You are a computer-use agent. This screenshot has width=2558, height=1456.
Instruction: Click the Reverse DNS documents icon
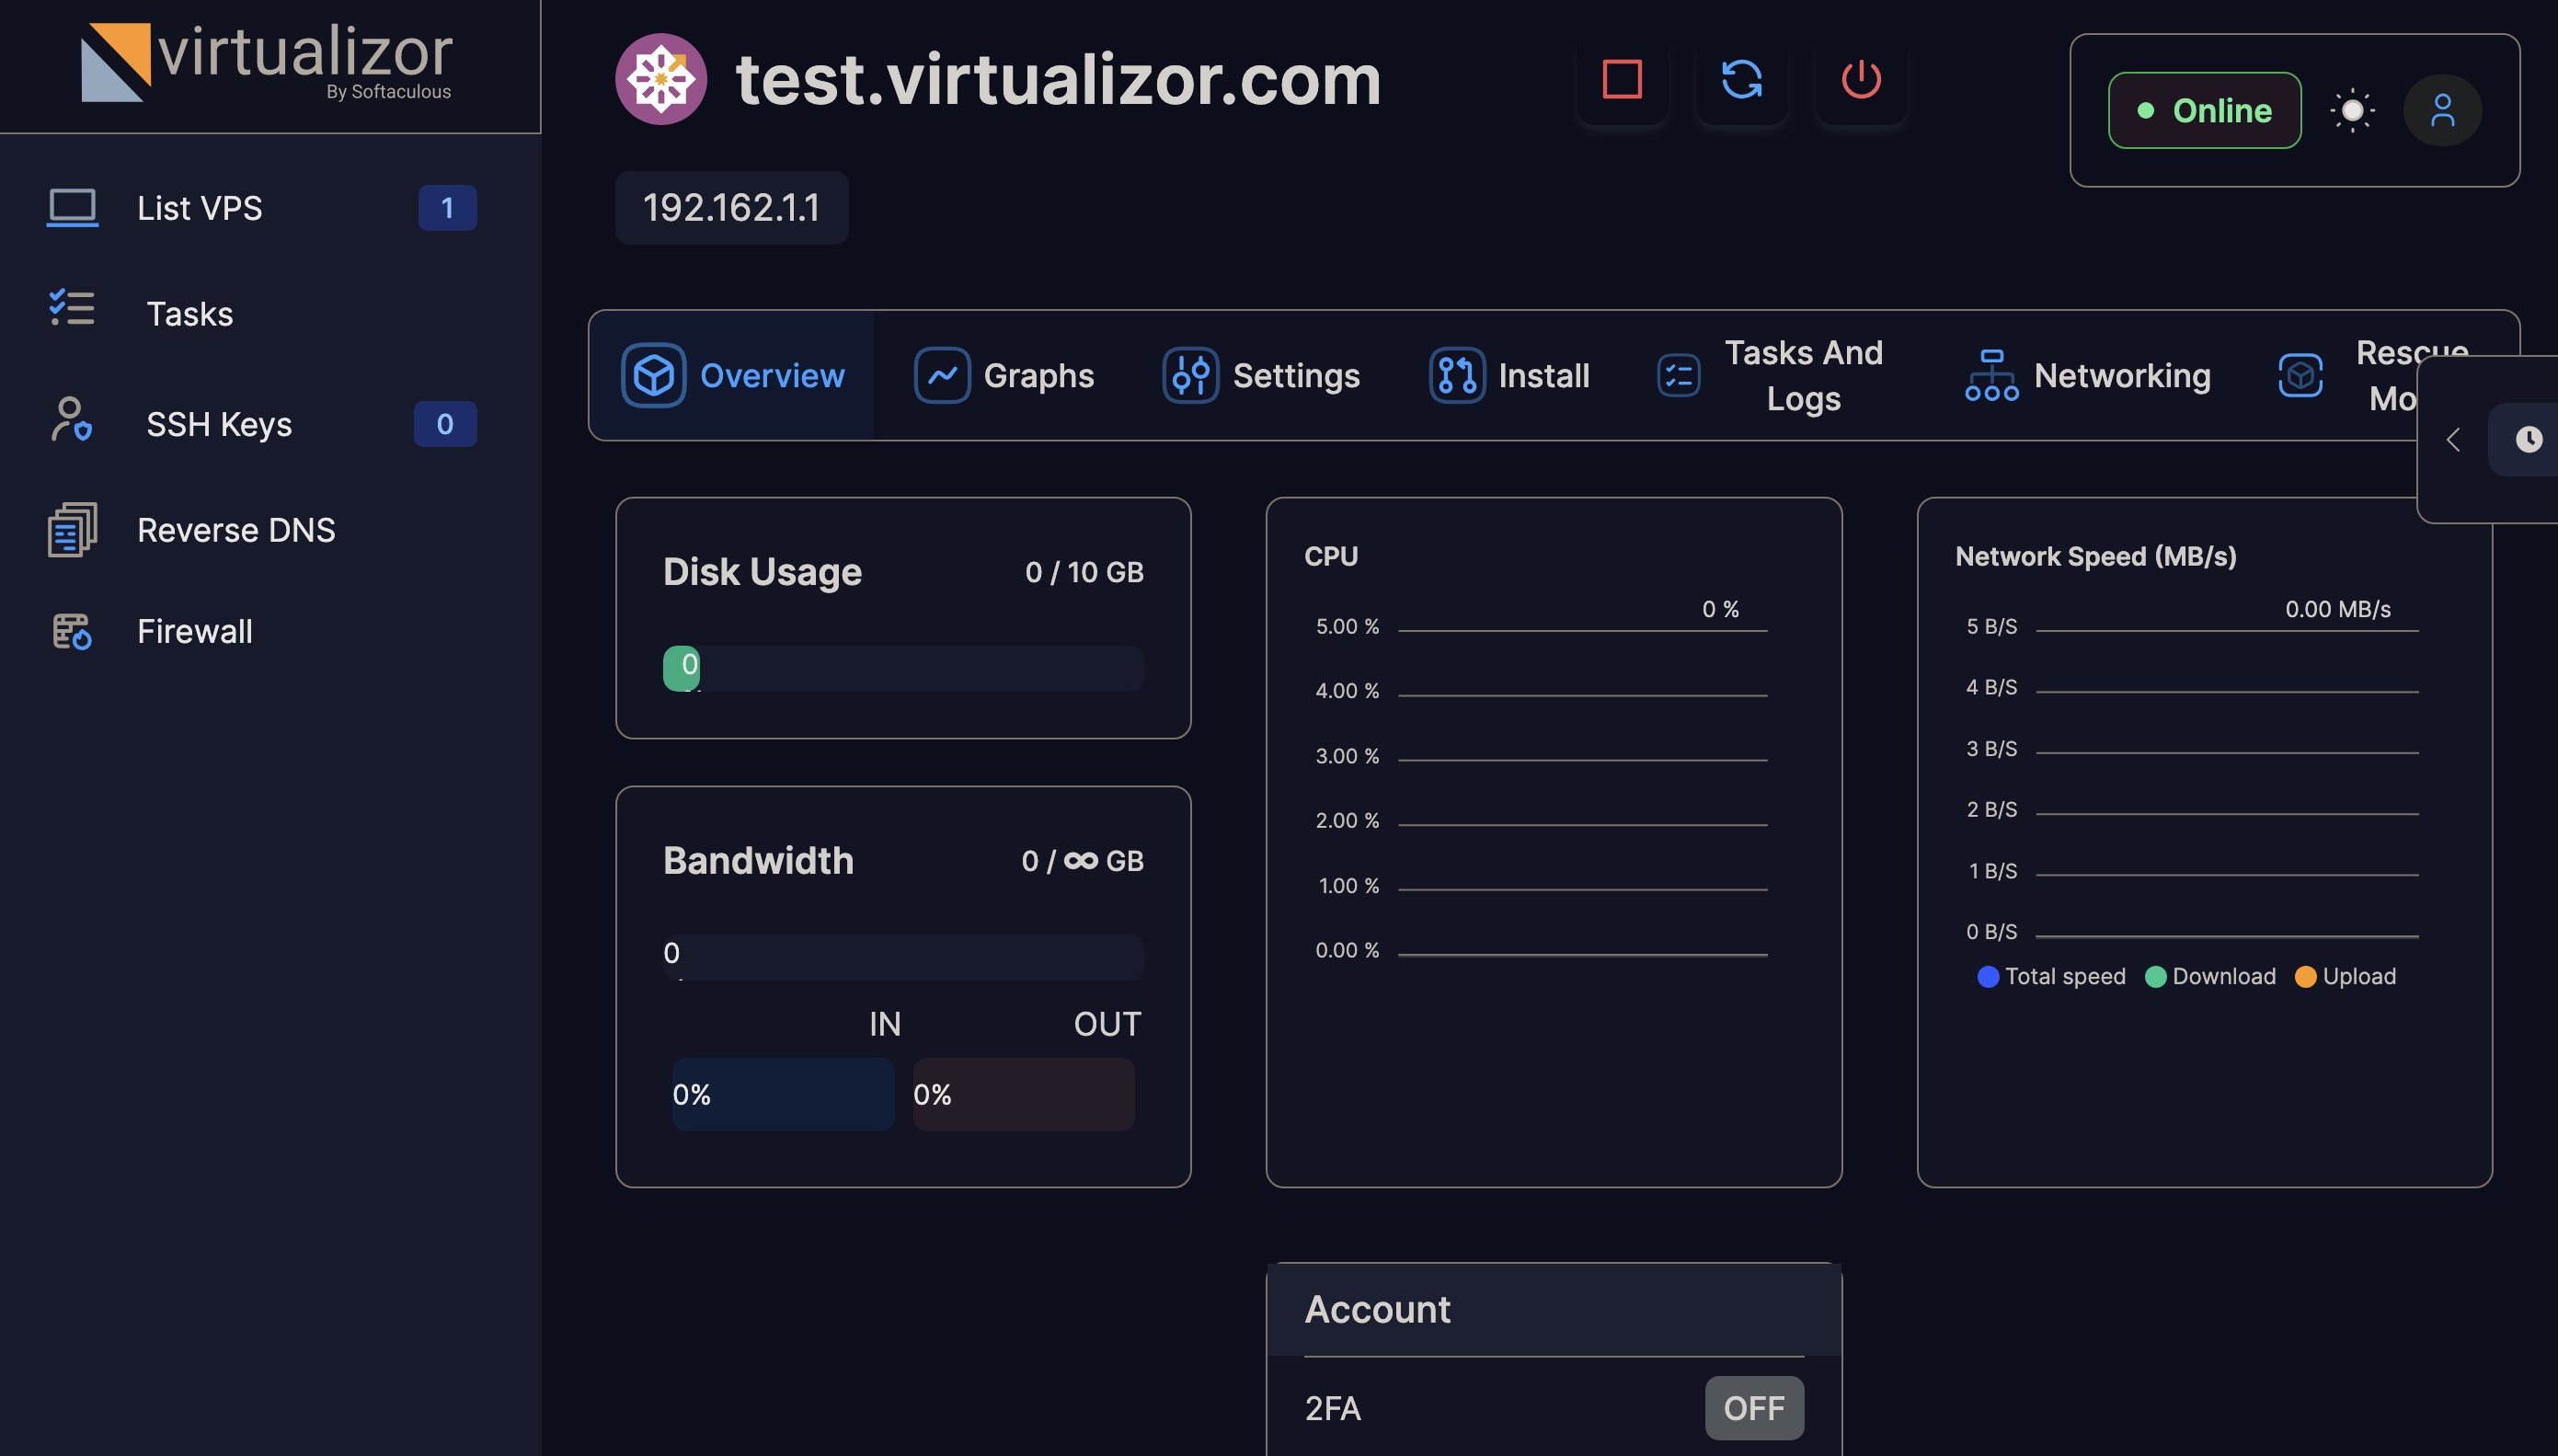(72, 529)
